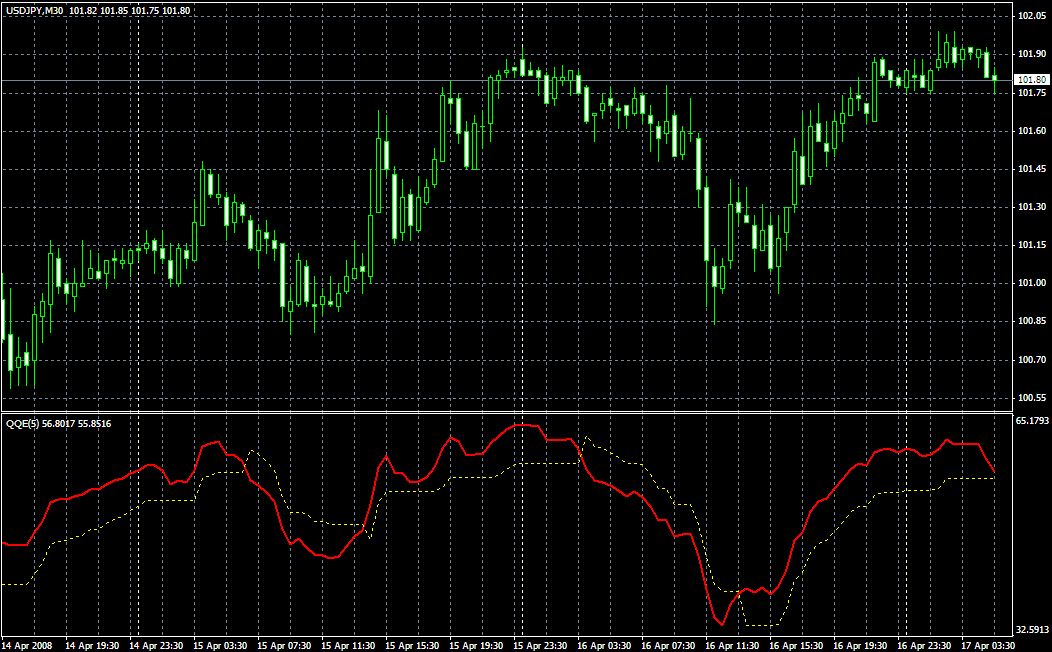Click the 100.85 price scale label
The width and height of the screenshot is (1052, 652).
[x=1032, y=321]
